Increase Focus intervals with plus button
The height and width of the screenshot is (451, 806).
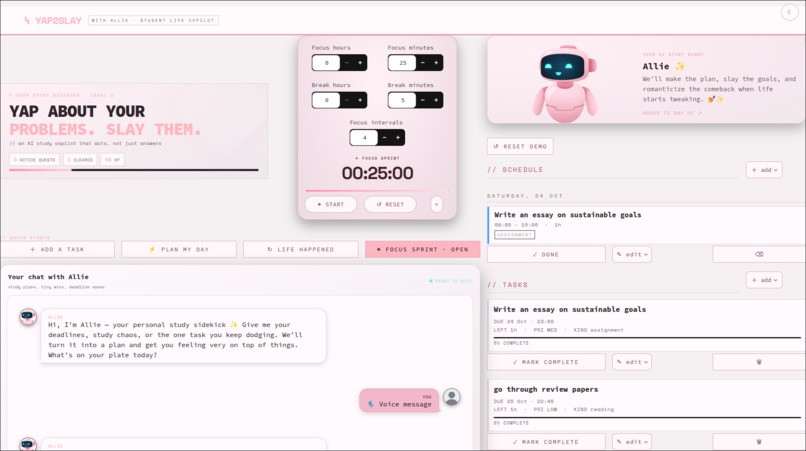[x=398, y=138]
